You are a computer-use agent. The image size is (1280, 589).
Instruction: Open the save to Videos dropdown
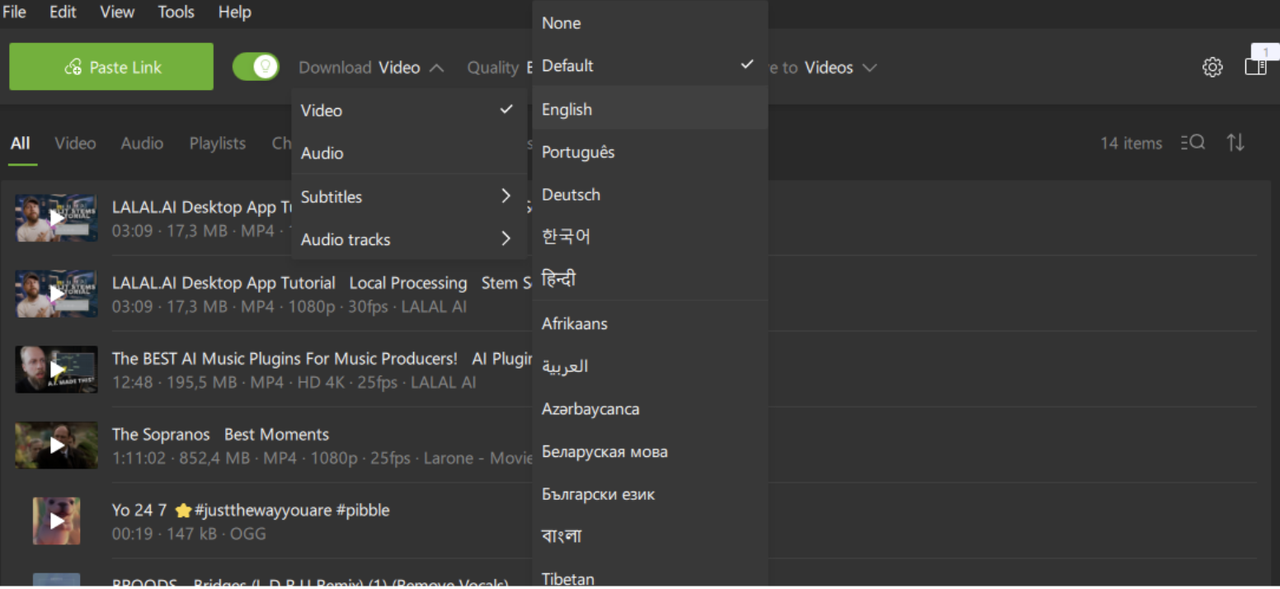pos(825,67)
